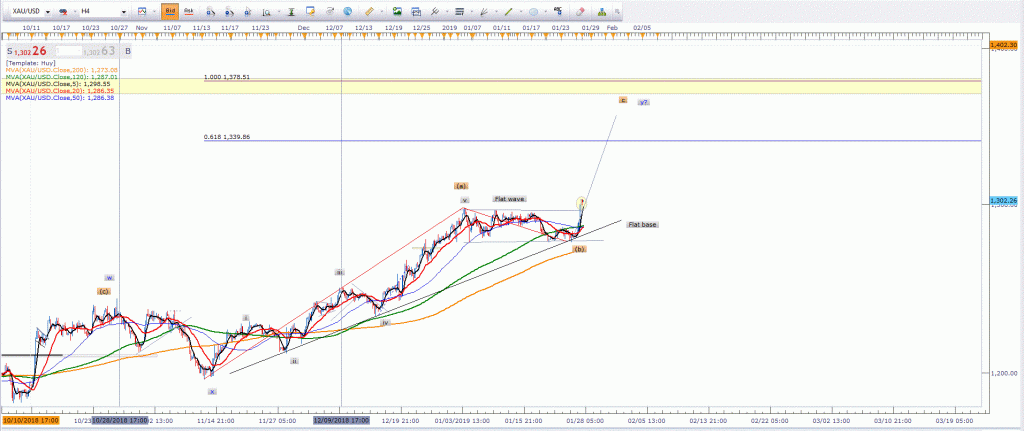Click the 12/09/2018 17:00 time marker
This screenshot has width=1024, height=431.
[x=341, y=422]
